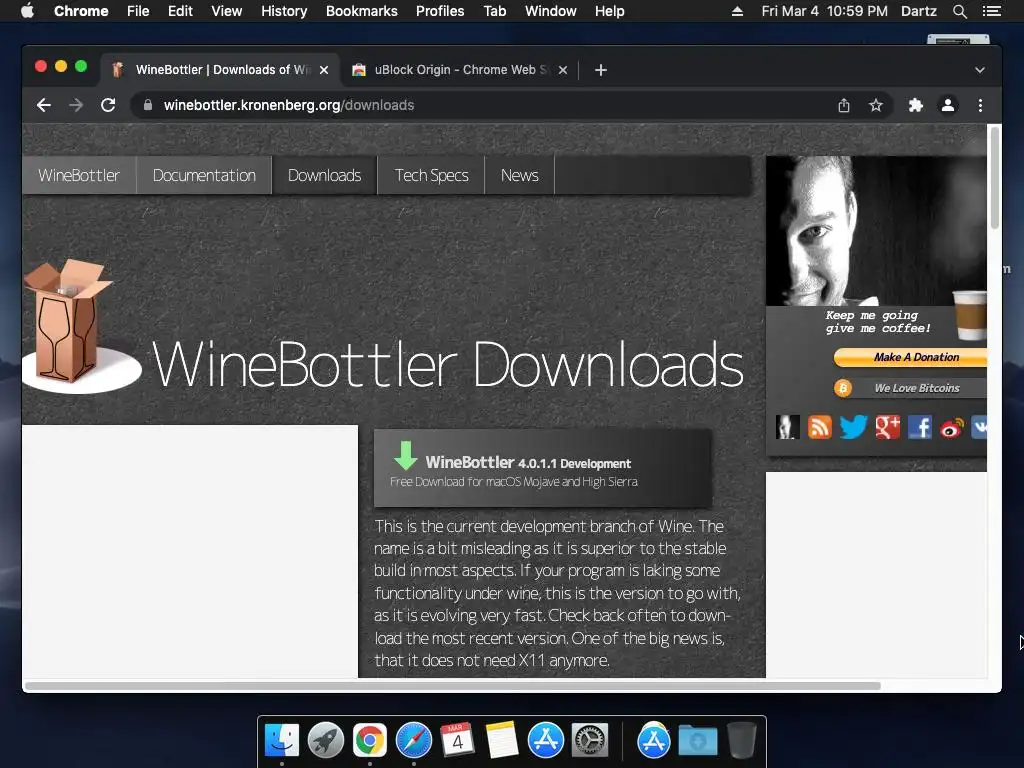Open the Downloads folder in the Dock
Screen dimensions: 1024x768
[697, 741]
